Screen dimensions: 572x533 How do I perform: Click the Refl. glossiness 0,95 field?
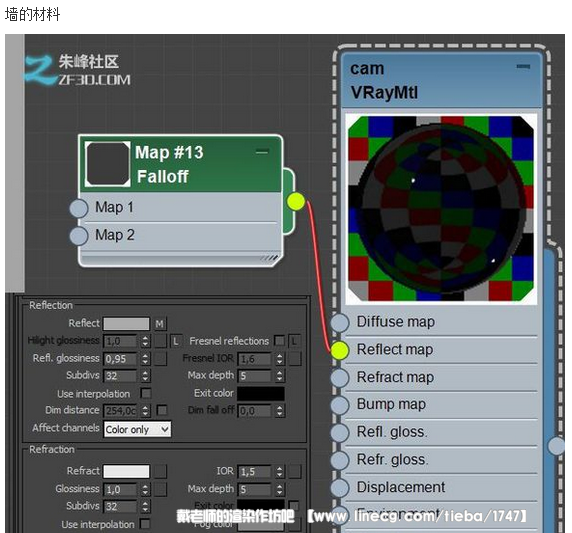[x=120, y=359]
